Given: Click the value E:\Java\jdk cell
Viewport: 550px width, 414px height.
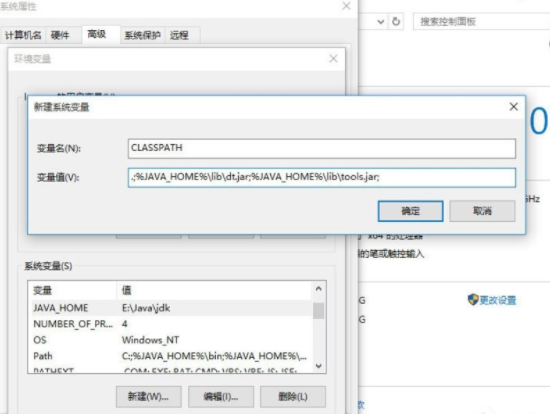Looking at the screenshot, I should (146, 308).
